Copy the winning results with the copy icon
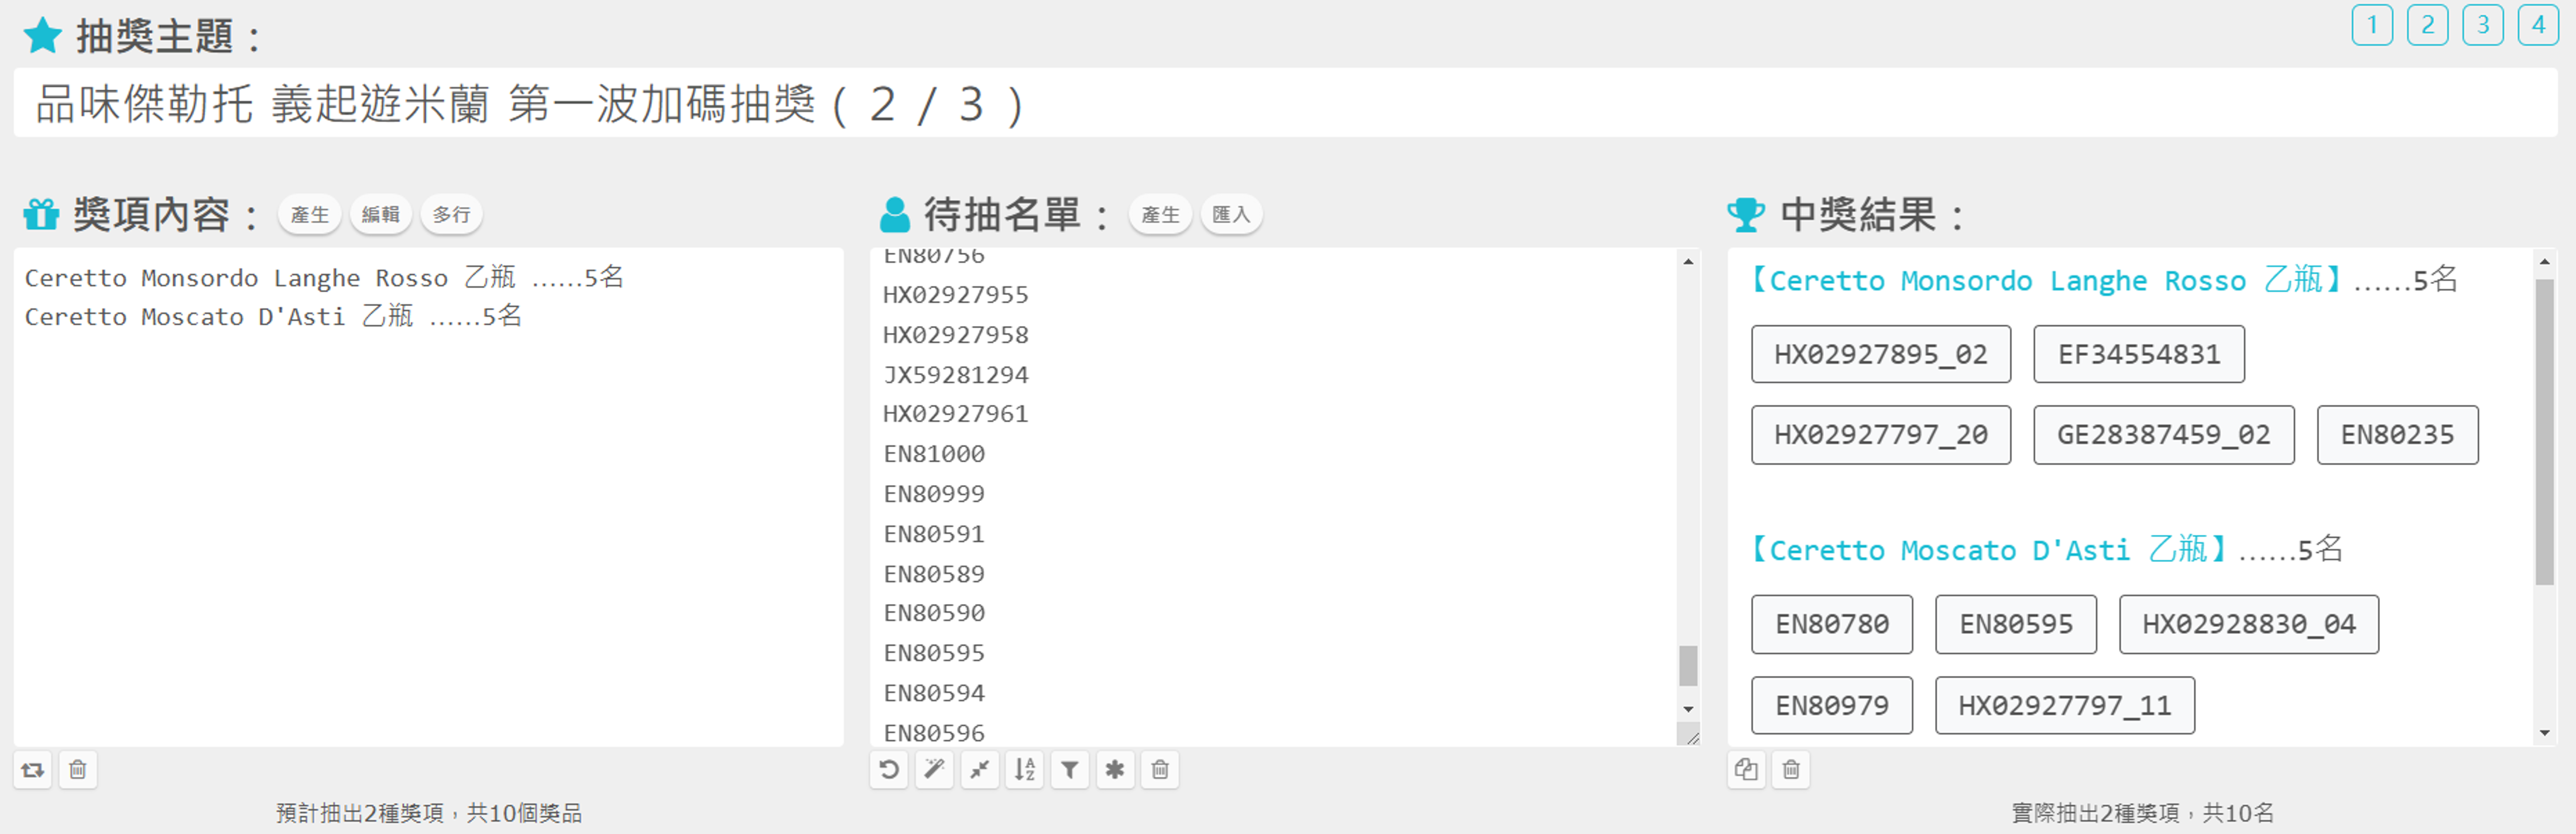The height and width of the screenshot is (834, 2576). pos(1746,770)
